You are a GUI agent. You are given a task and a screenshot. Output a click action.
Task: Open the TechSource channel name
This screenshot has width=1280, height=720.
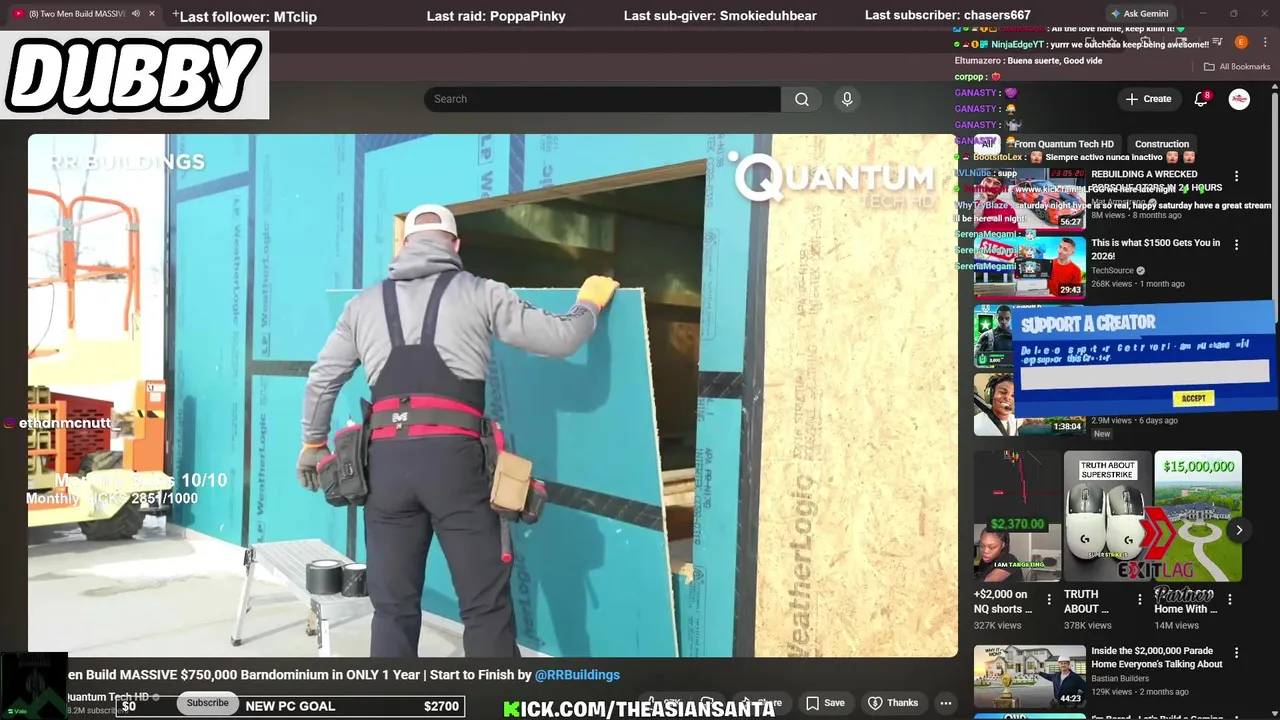1112,270
